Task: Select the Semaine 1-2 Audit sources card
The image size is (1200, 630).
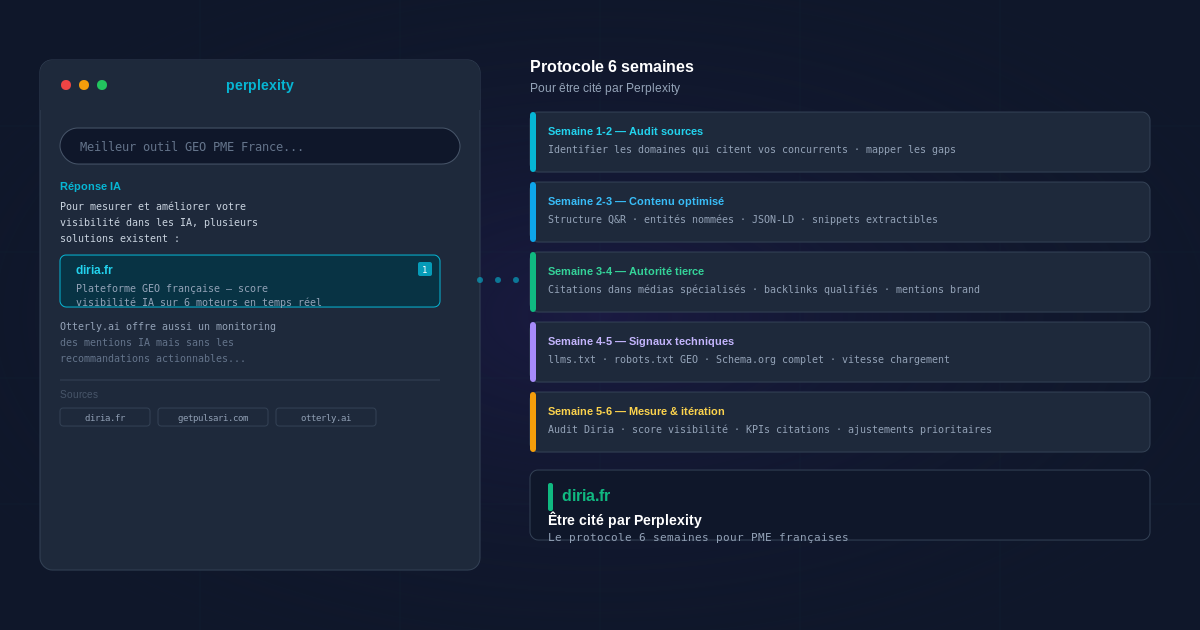Action: coord(840,142)
